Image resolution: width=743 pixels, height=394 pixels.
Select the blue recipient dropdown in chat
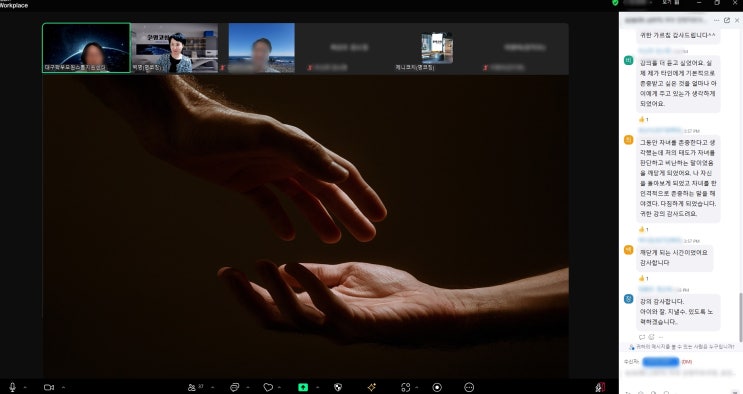661,362
